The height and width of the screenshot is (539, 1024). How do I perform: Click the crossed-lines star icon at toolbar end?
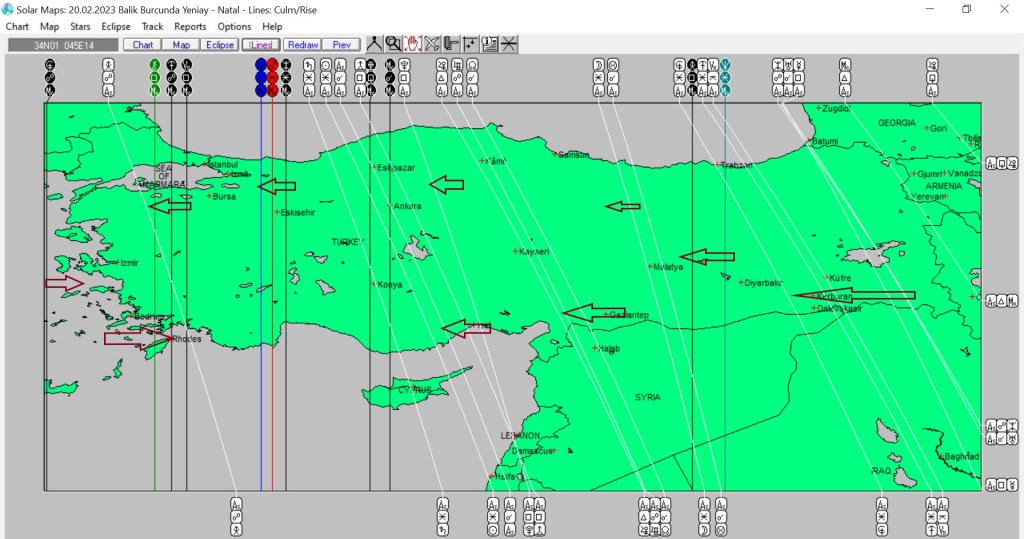click(509, 44)
